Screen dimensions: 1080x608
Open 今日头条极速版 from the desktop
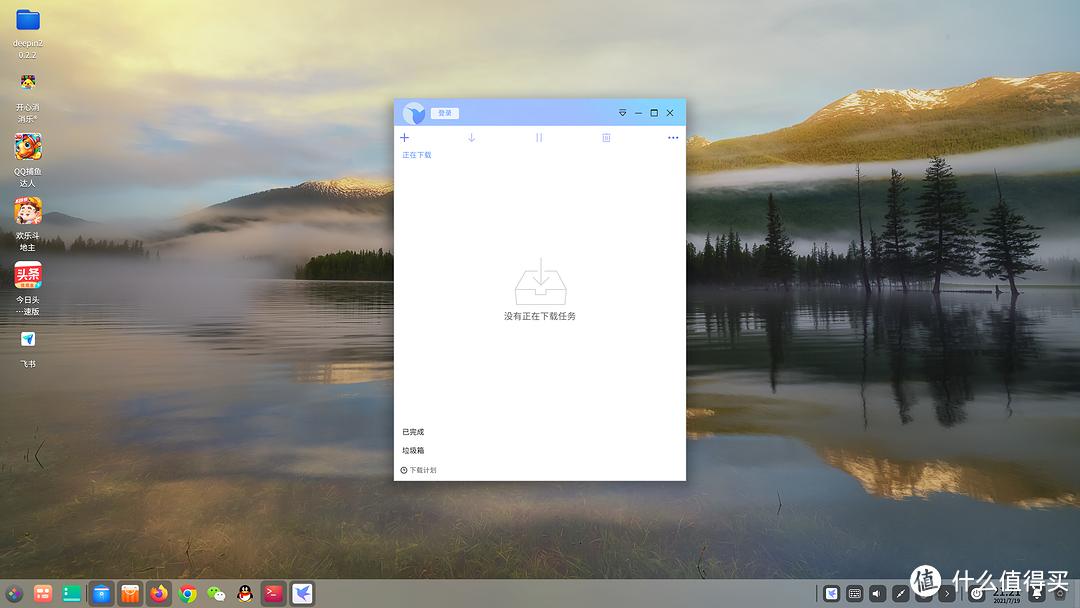pos(27,275)
